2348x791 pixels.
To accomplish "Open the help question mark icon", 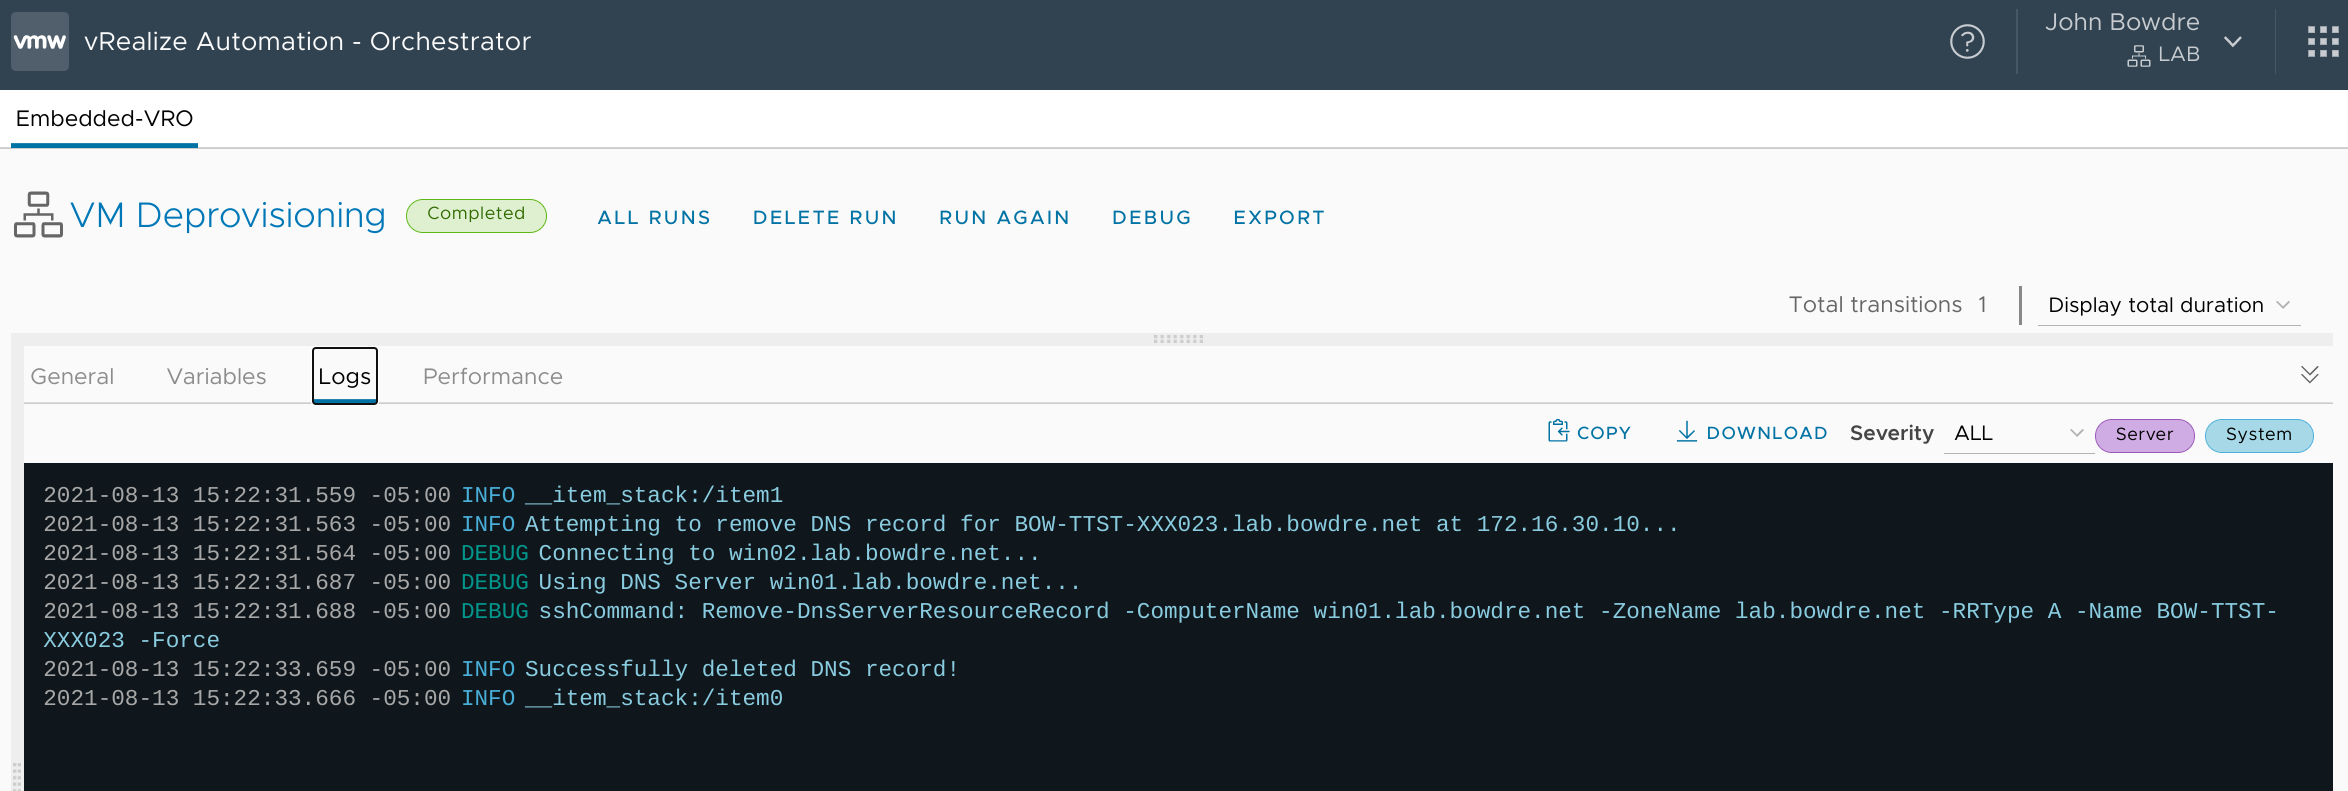I will [1967, 41].
